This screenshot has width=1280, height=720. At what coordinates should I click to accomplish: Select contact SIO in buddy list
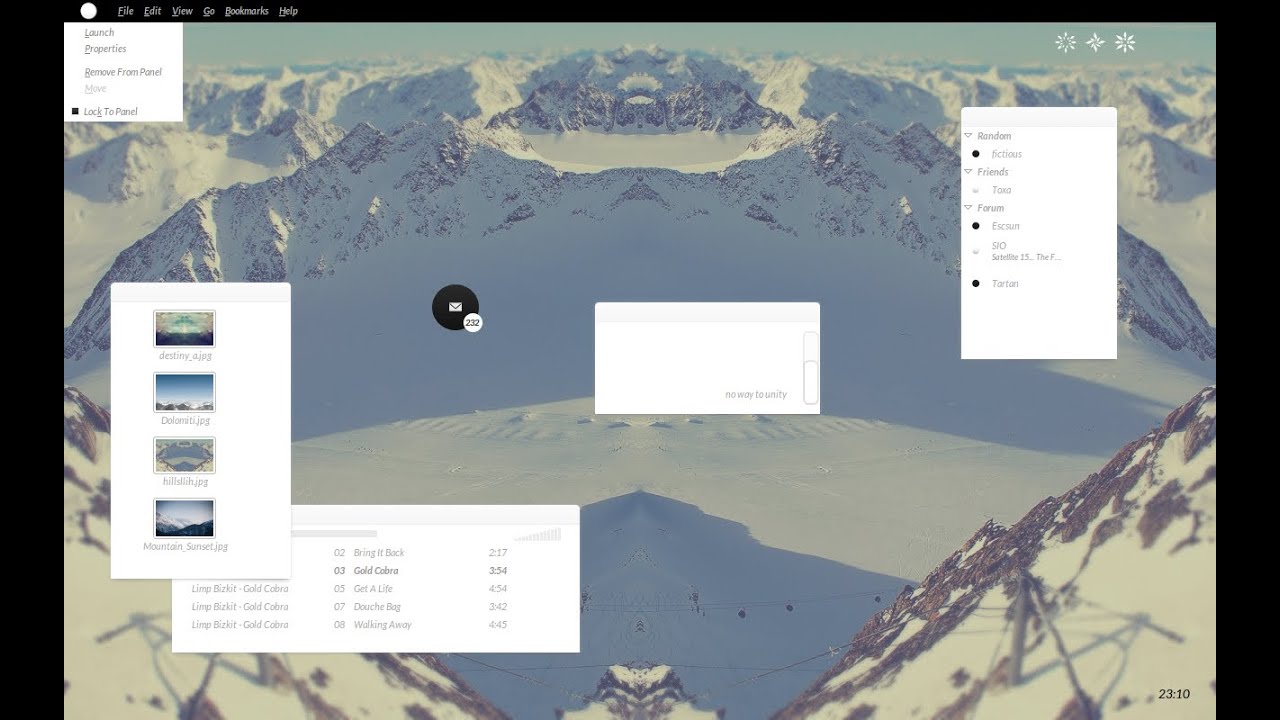999,245
